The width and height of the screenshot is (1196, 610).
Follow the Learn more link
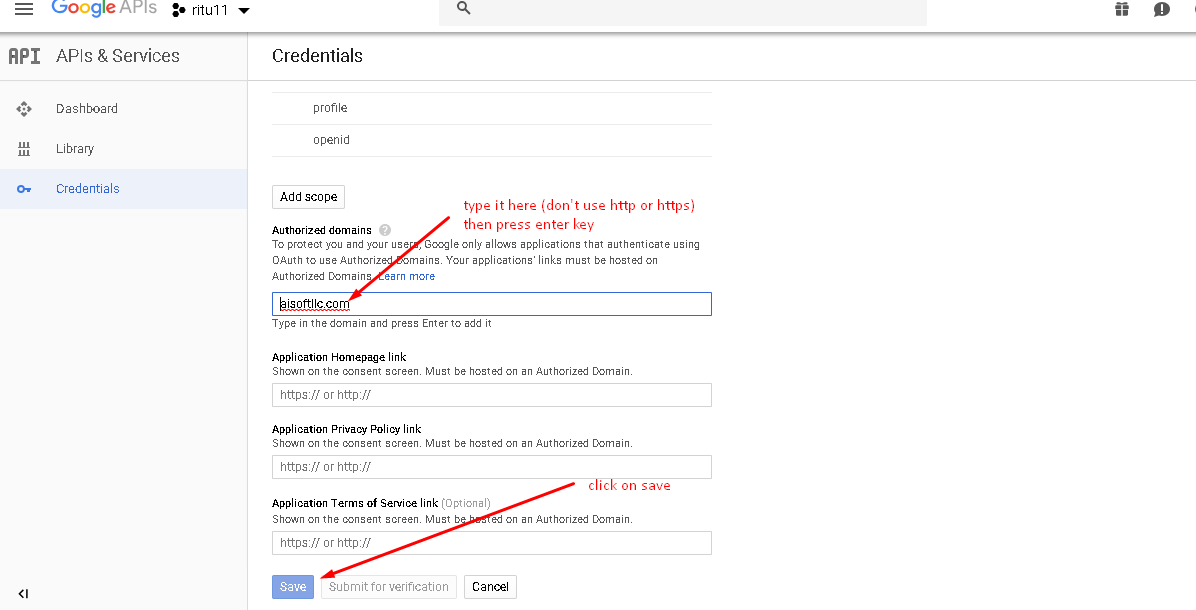[x=407, y=276]
